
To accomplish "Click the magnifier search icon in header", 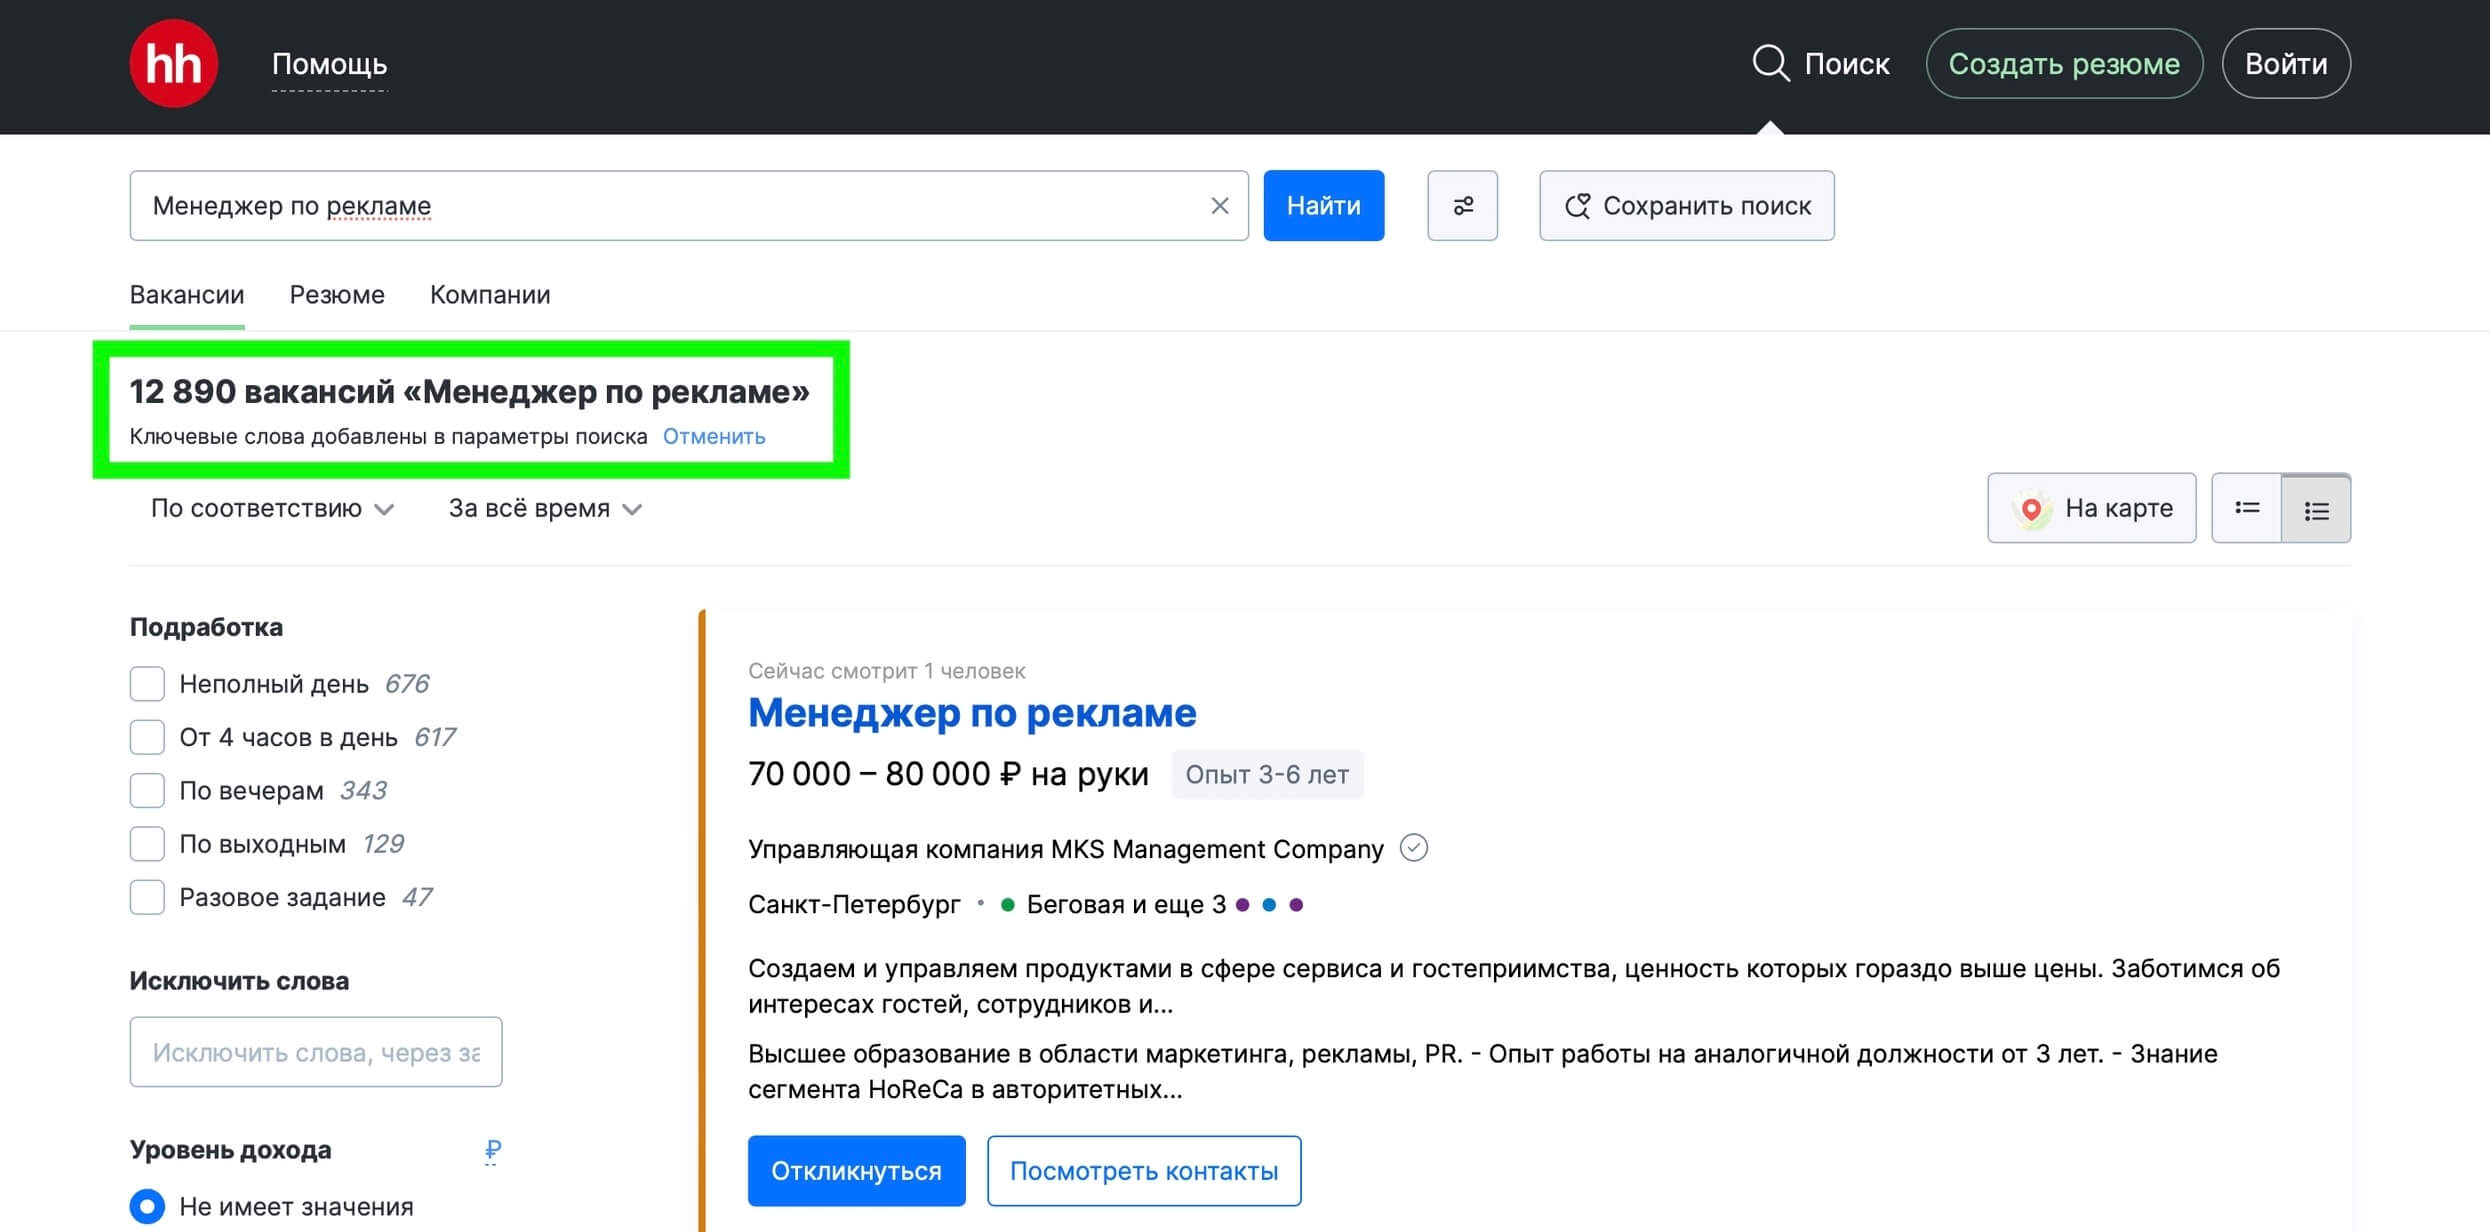I will coord(1770,63).
